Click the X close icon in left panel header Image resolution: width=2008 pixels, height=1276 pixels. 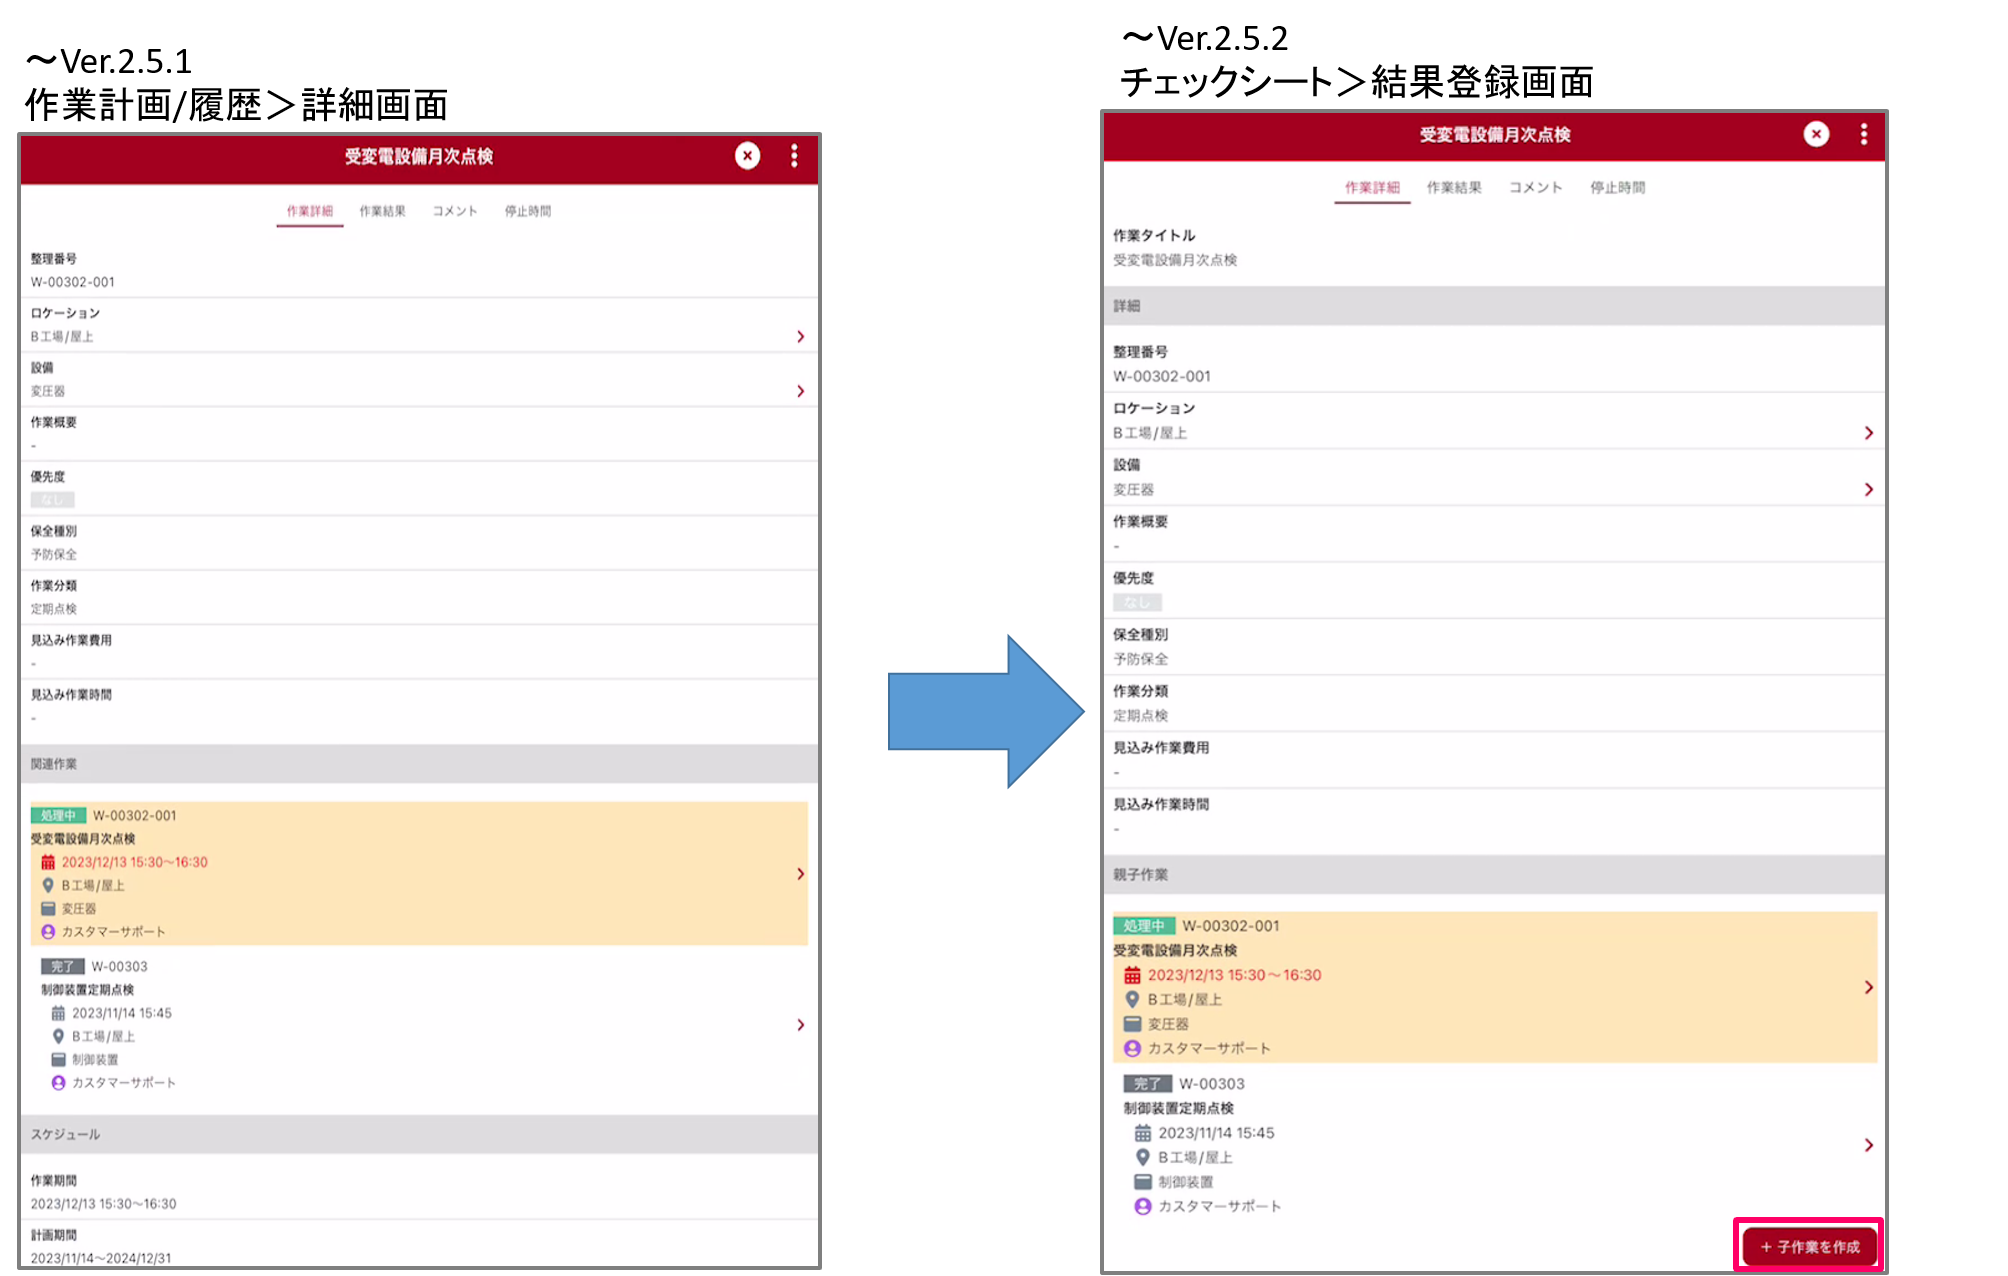point(747,156)
